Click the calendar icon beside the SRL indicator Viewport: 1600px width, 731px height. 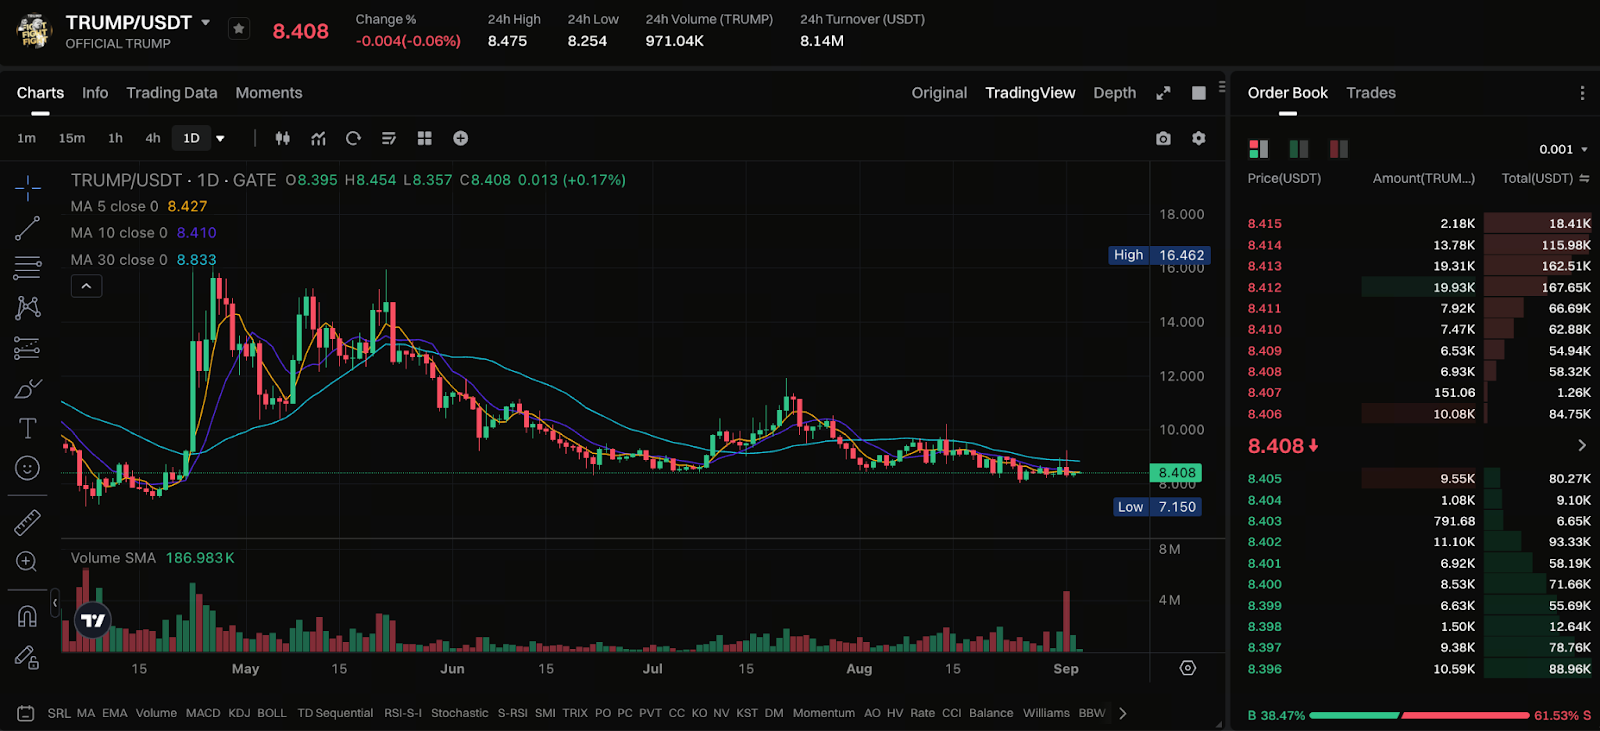[26, 713]
